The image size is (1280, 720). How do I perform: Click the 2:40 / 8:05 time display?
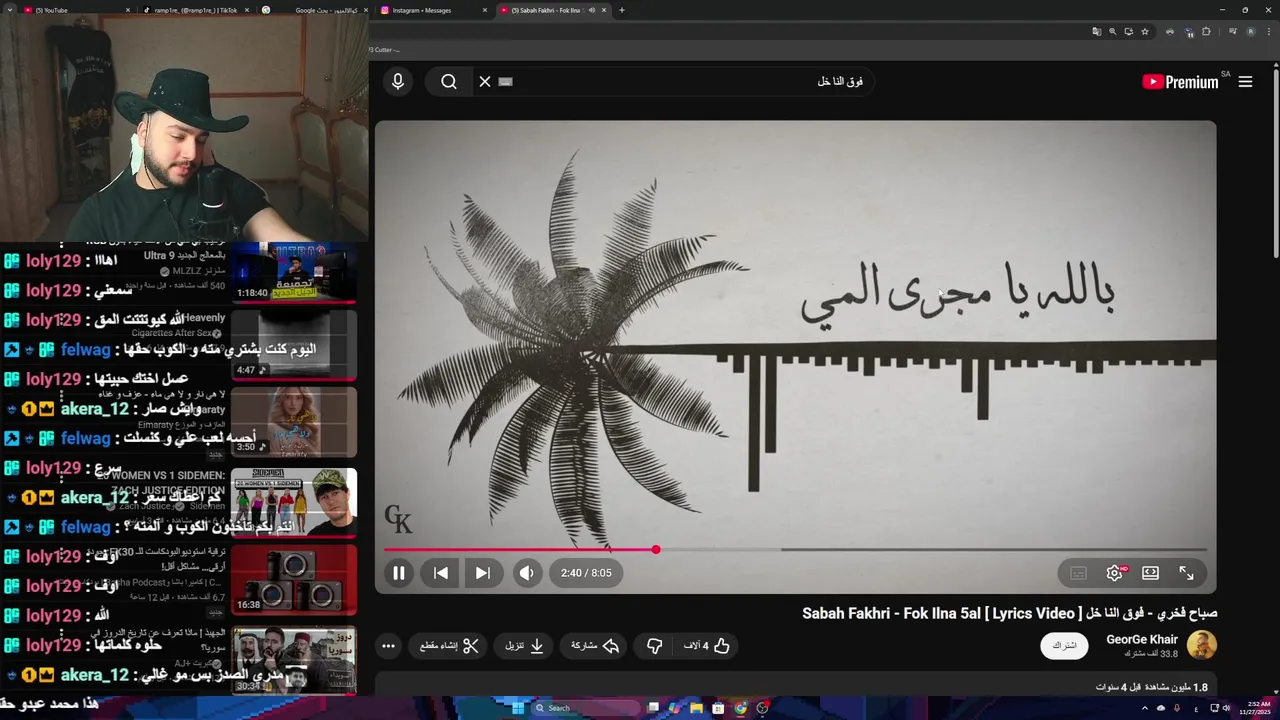click(586, 573)
